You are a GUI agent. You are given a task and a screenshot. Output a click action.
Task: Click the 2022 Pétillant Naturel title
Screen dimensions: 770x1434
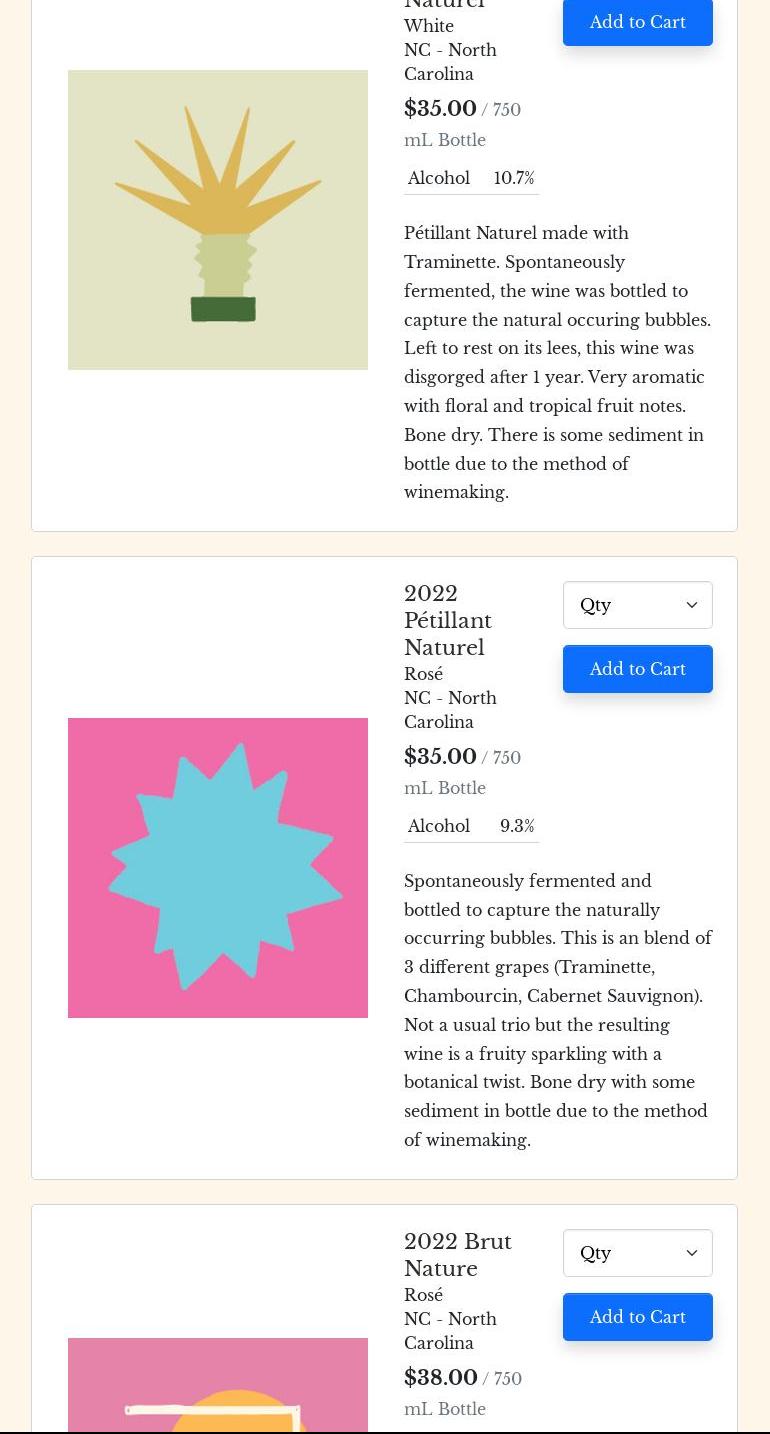[448, 620]
